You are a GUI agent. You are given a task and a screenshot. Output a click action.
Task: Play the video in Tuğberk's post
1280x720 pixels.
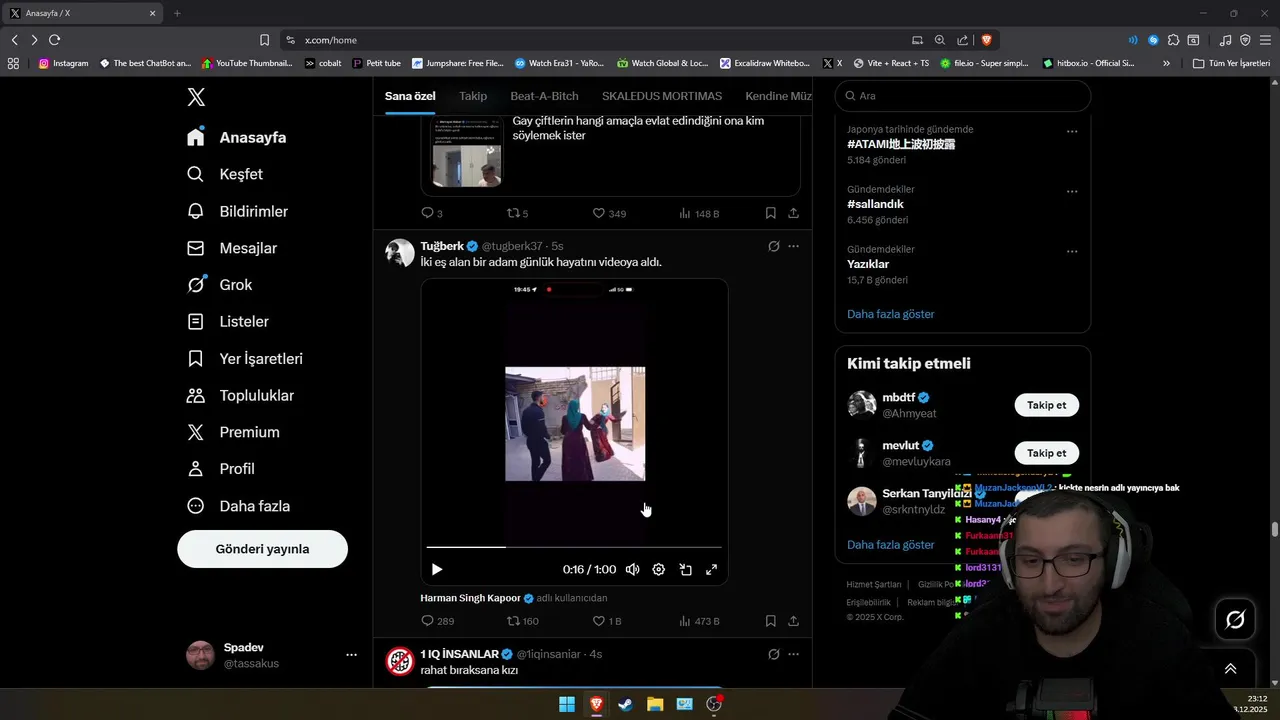coord(437,569)
